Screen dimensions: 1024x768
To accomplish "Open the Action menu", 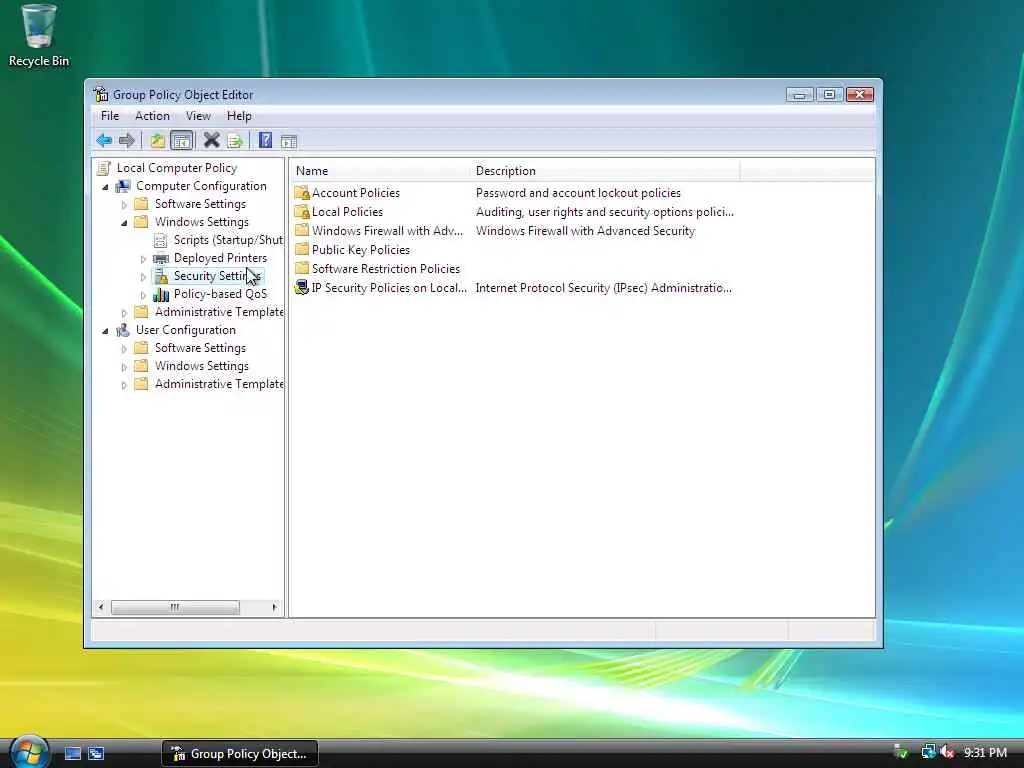I will pos(152,116).
